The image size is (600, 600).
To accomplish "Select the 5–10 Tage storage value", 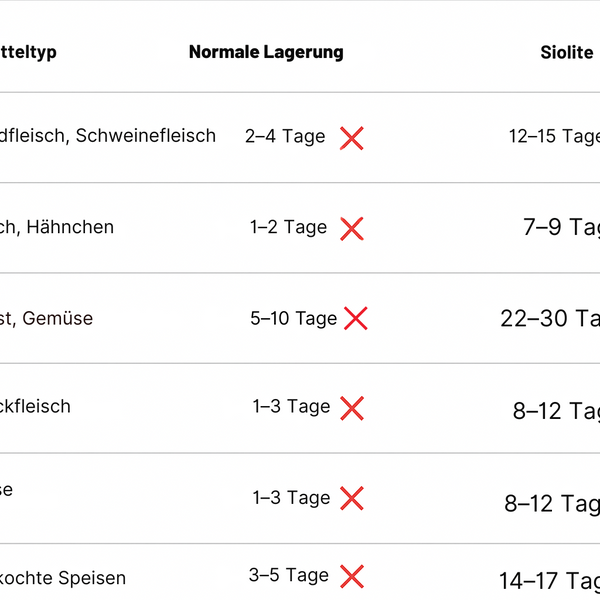I will coord(293,318).
